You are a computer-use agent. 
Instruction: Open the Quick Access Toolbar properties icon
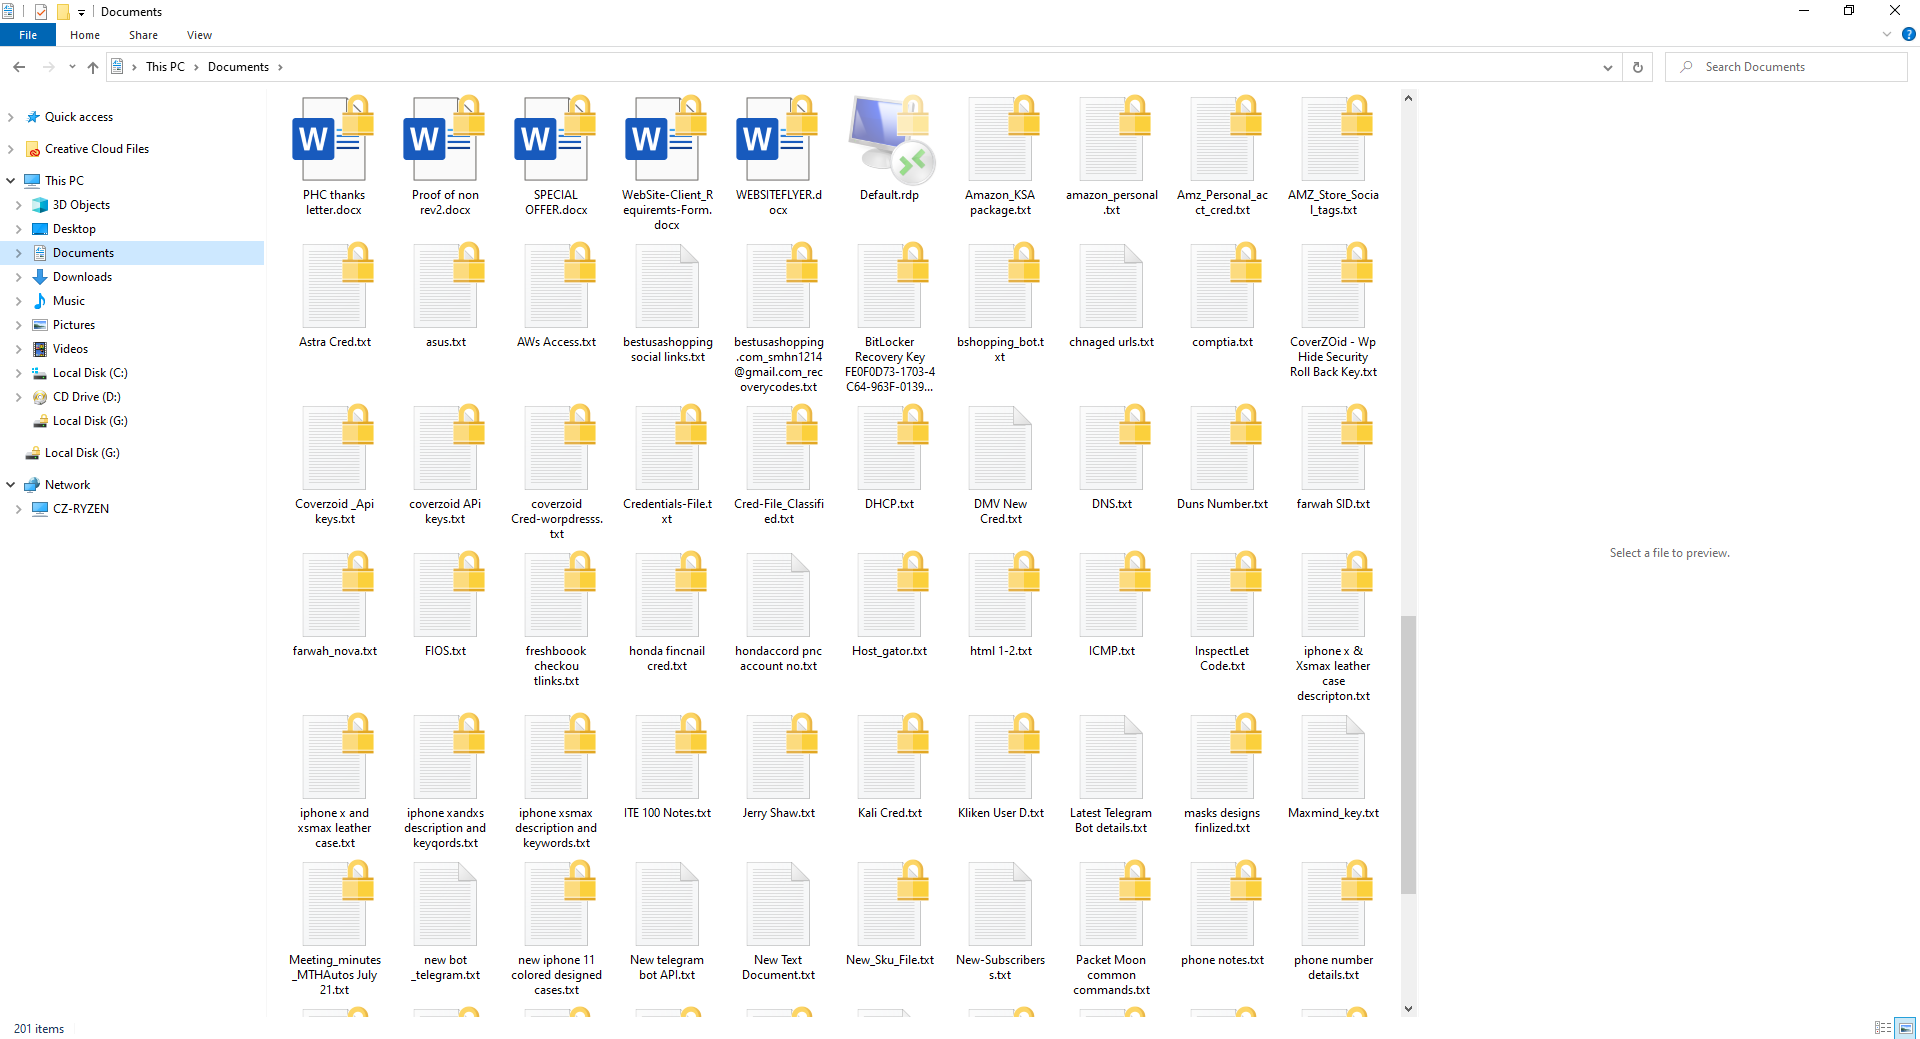tap(41, 12)
